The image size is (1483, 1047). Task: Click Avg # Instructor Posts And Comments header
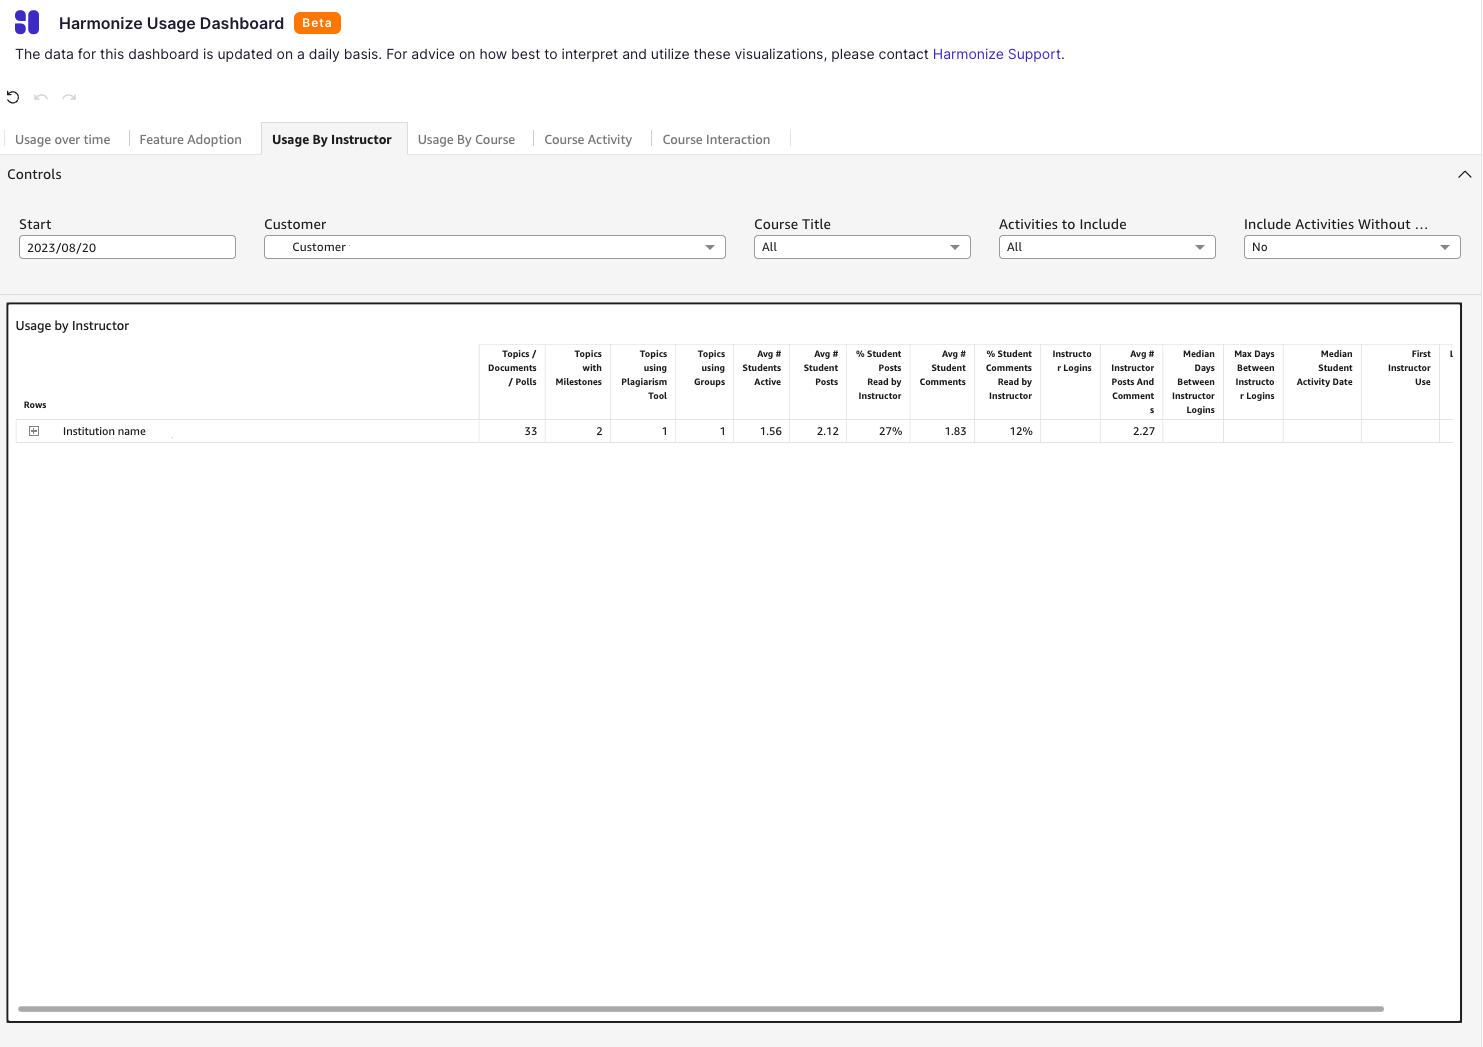(1132, 382)
